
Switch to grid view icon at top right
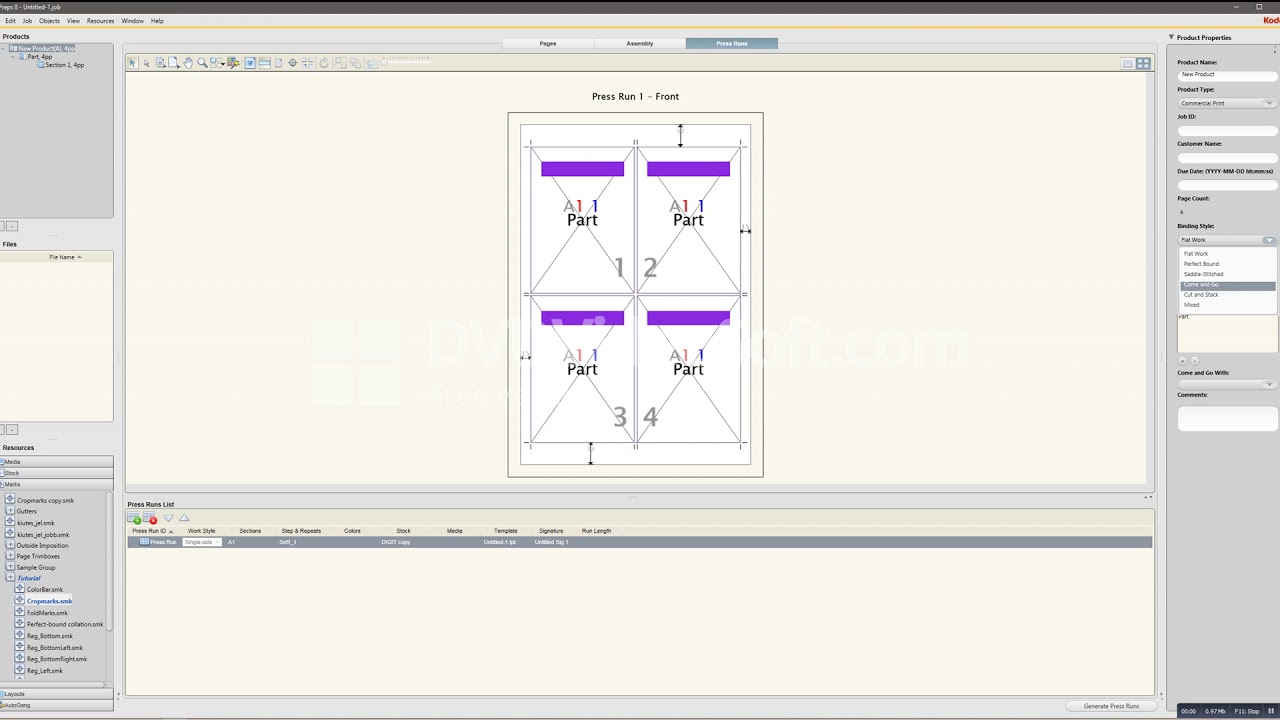tap(1143, 64)
